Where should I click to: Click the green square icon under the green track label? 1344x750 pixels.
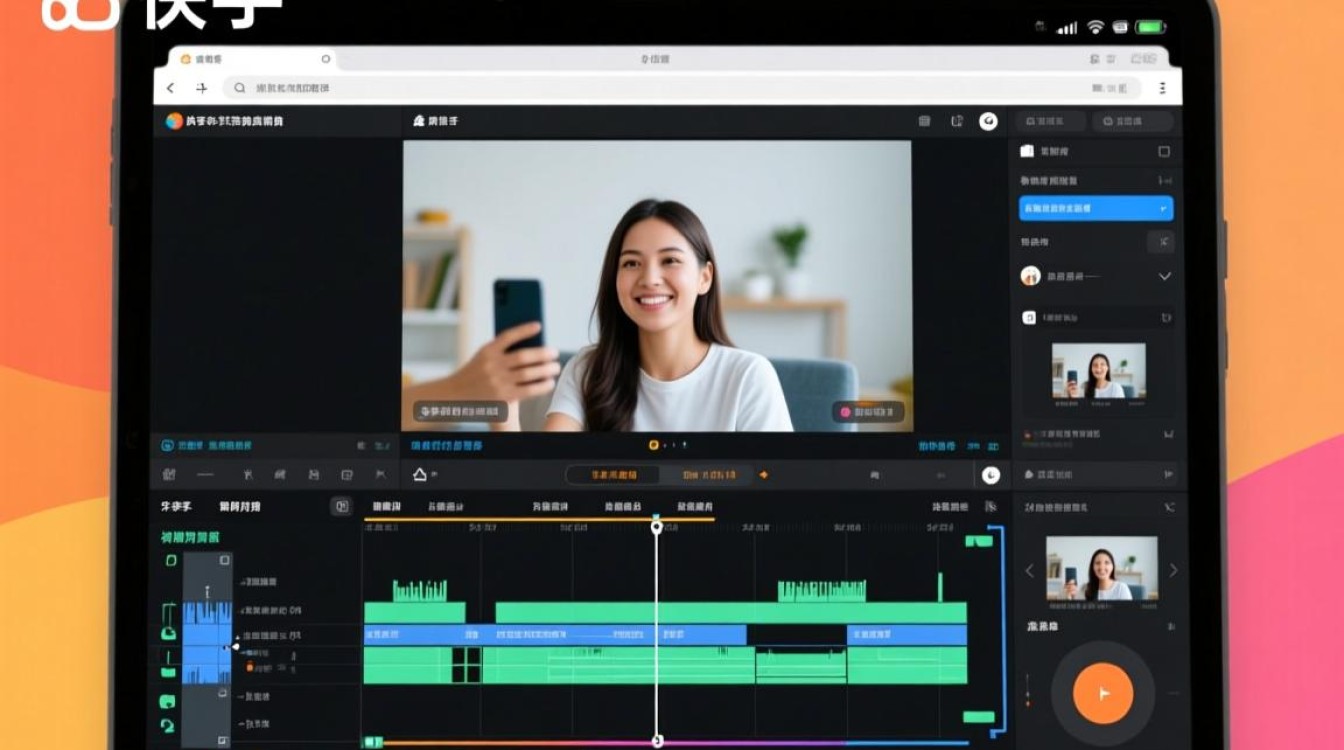(x=171, y=561)
